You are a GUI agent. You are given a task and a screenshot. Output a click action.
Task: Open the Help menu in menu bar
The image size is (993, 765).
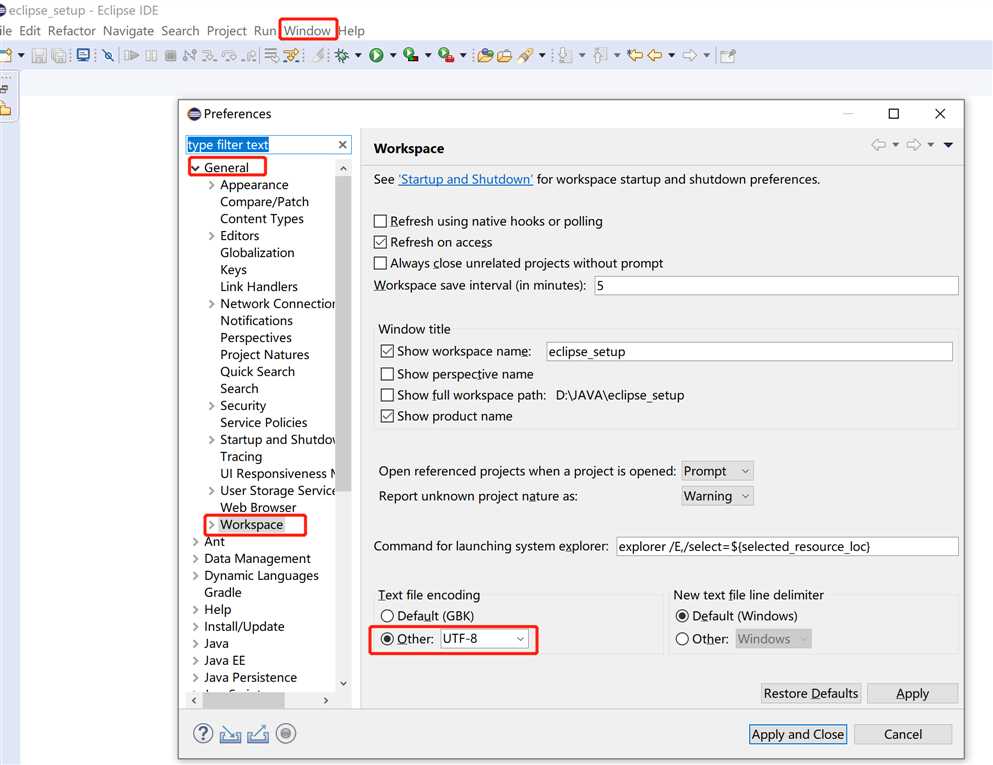(351, 30)
